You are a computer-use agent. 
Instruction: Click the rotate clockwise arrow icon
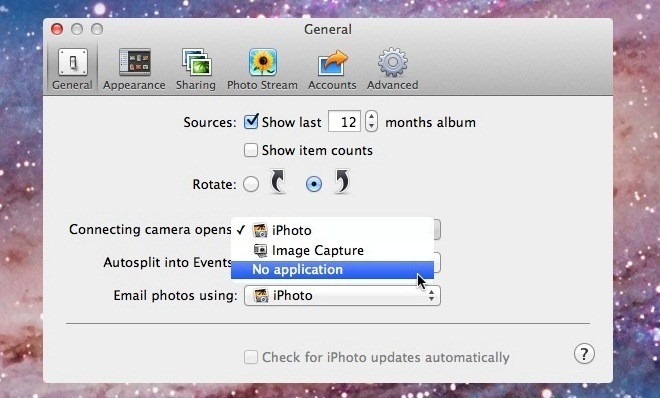[342, 182]
